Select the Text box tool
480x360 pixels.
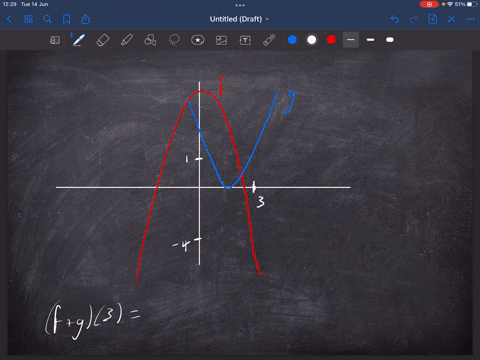coord(245,40)
